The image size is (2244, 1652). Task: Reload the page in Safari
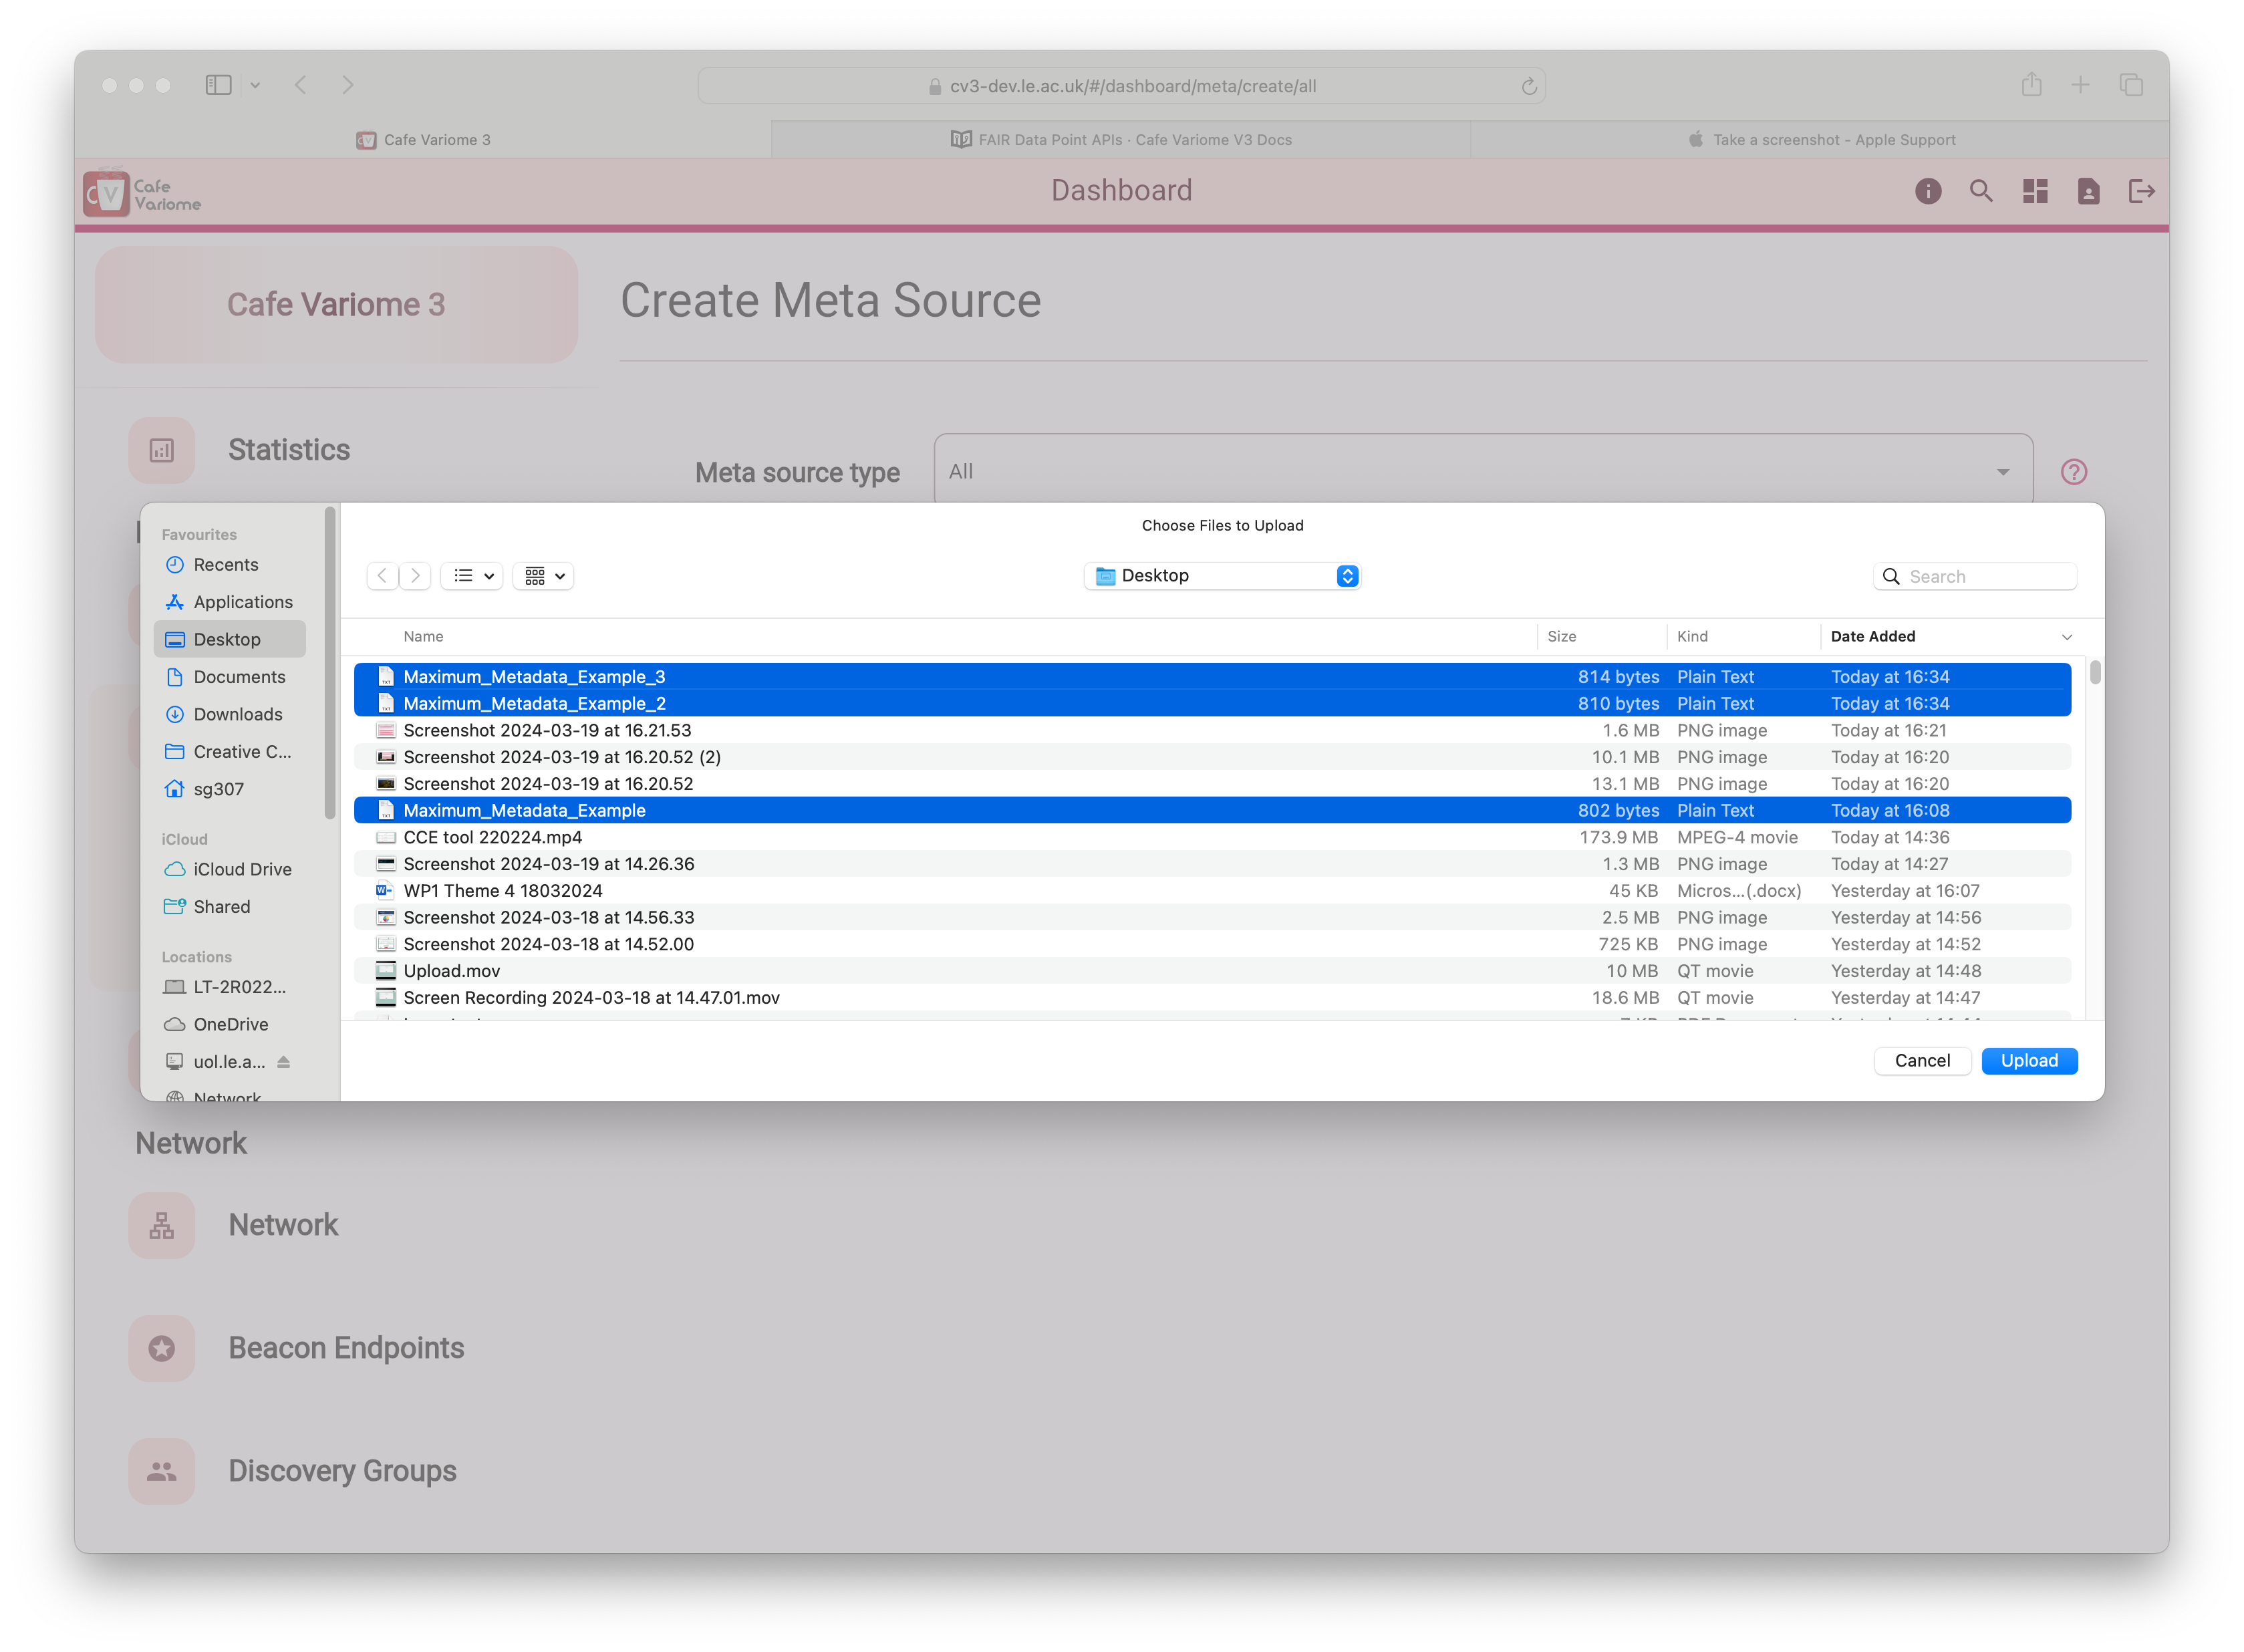[1528, 86]
